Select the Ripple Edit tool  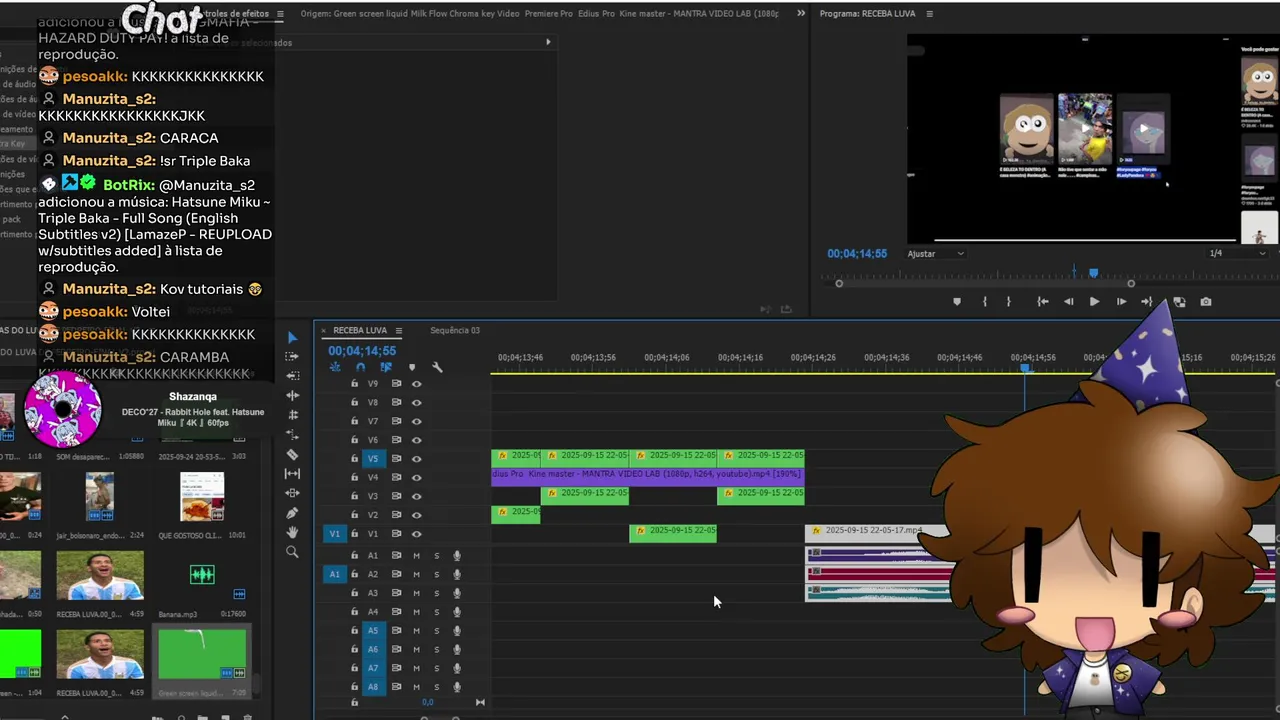(292, 395)
